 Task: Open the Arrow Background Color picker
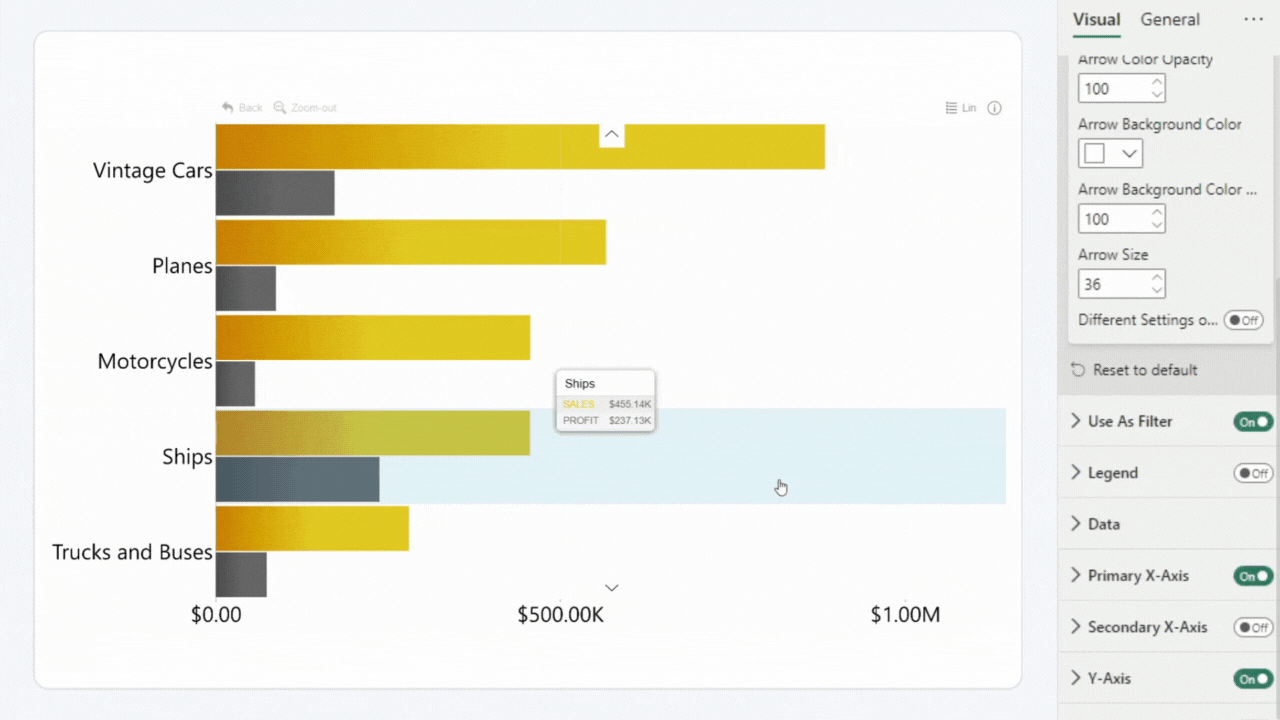point(1110,154)
